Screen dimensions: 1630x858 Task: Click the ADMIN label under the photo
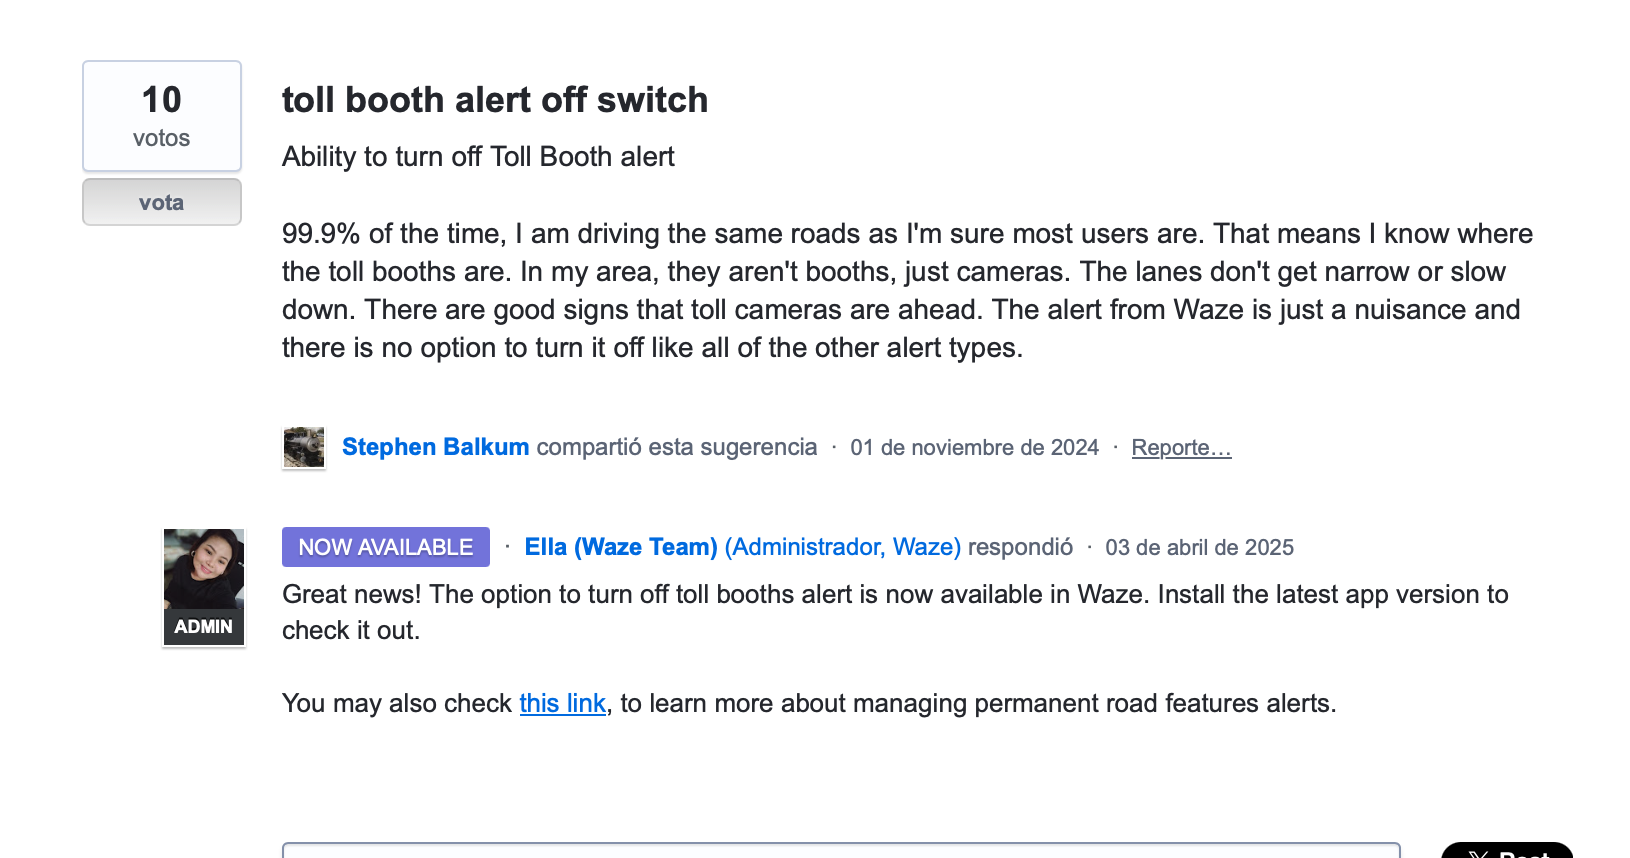click(x=204, y=627)
